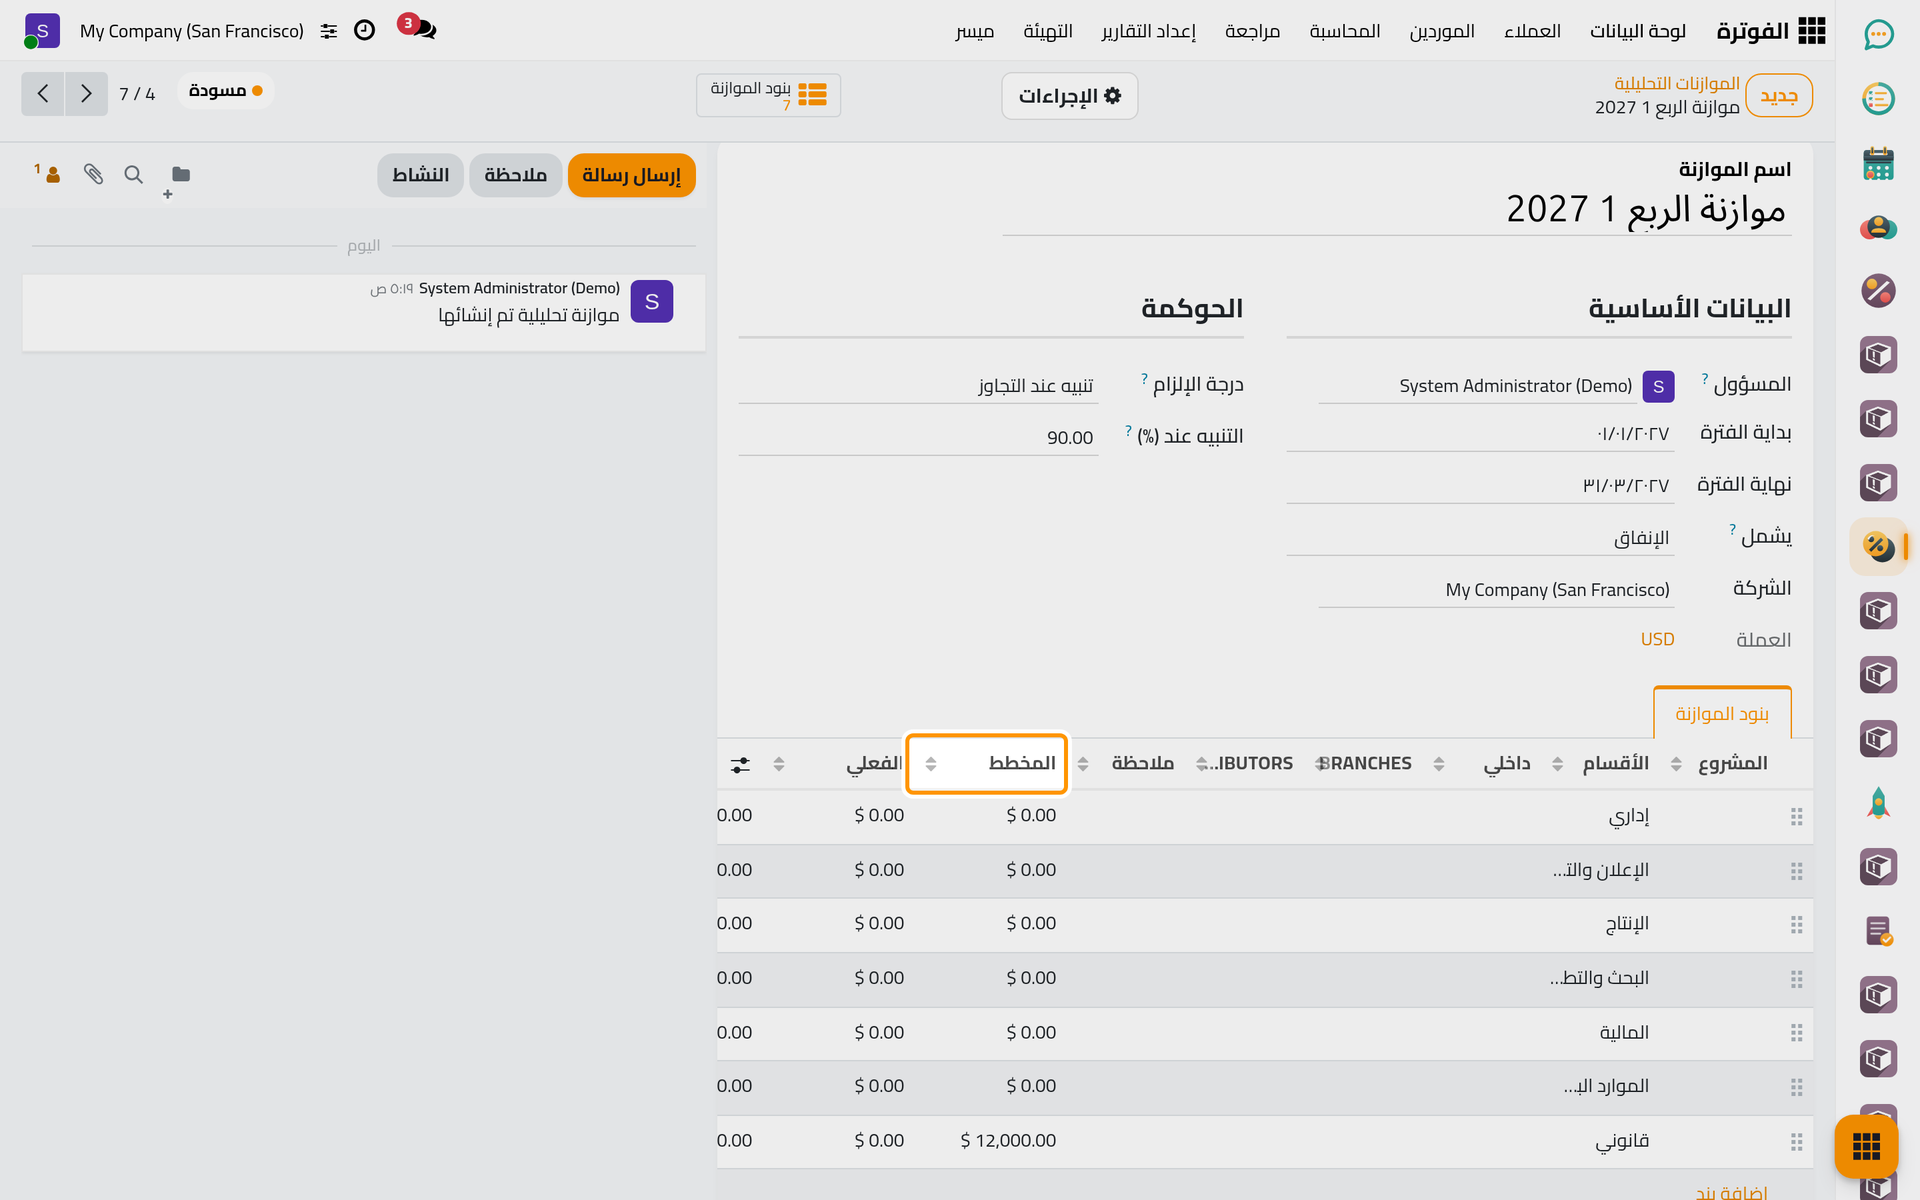1920x1200 pixels.
Task: Click the followers person icon in chatter
Action: [x=48, y=173]
